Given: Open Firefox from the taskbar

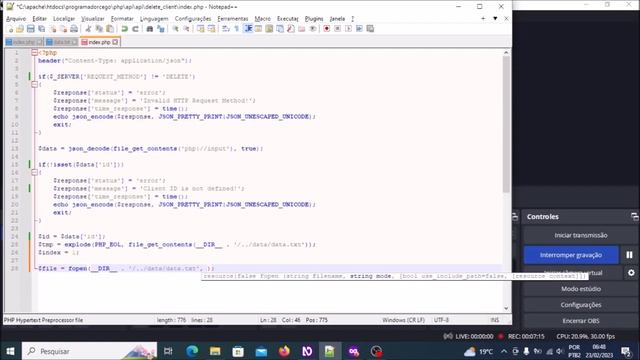Looking at the screenshot, I should pos(284,351).
